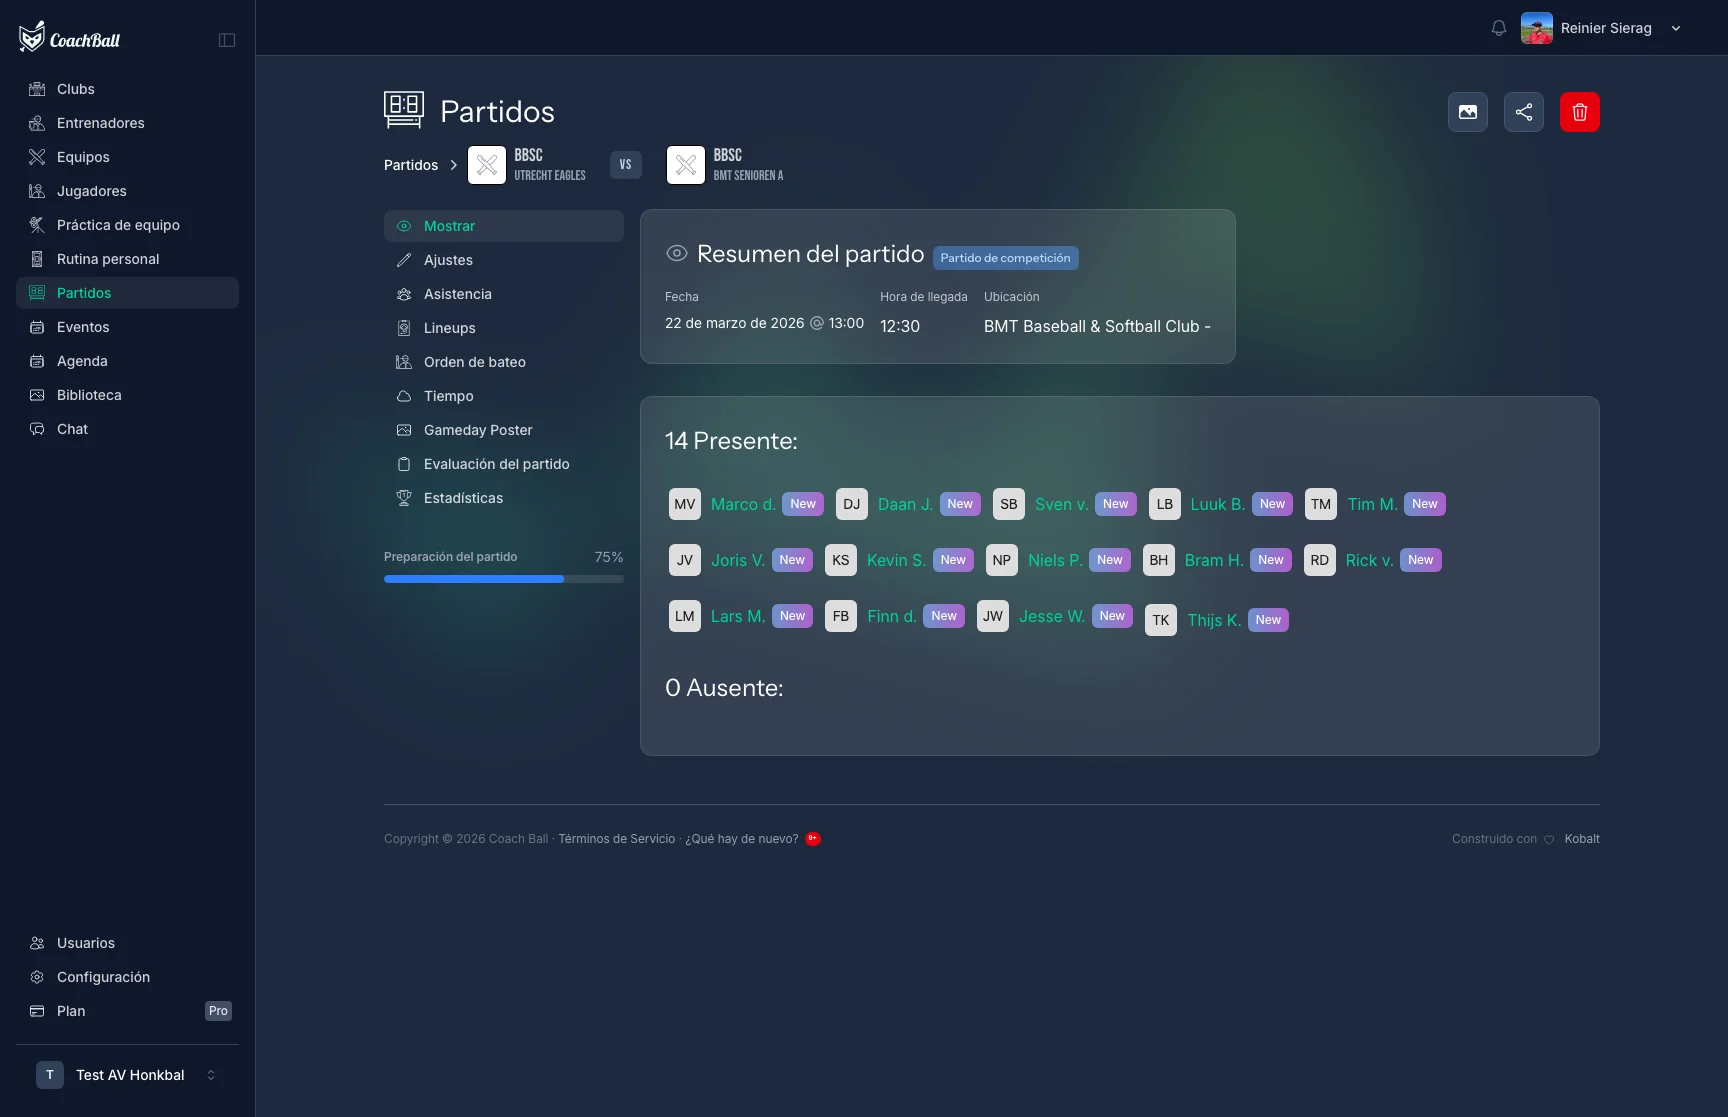Expand the Reinier Sierag user menu
This screenshot has width=1728, height=1117.
point(1602,28)
